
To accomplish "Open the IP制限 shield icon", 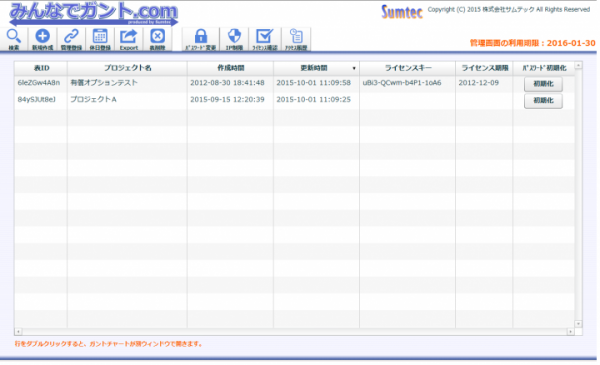I will coord(234,39).
